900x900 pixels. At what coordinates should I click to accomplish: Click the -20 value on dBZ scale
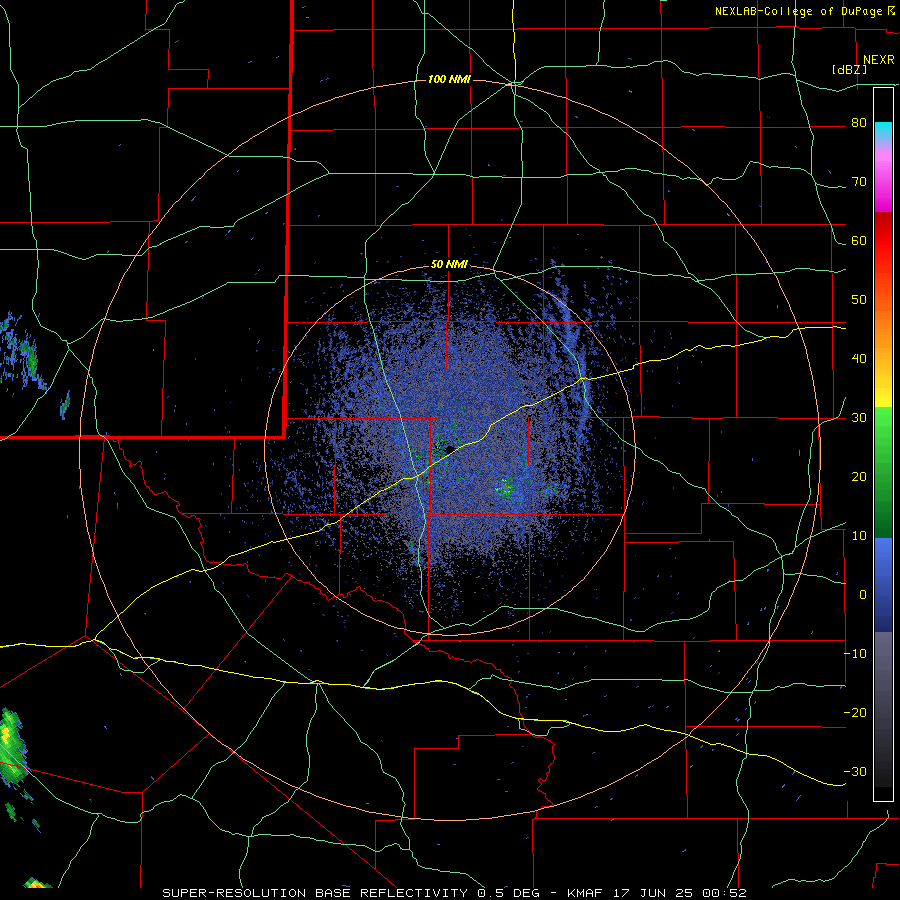[x=855, y=713]
